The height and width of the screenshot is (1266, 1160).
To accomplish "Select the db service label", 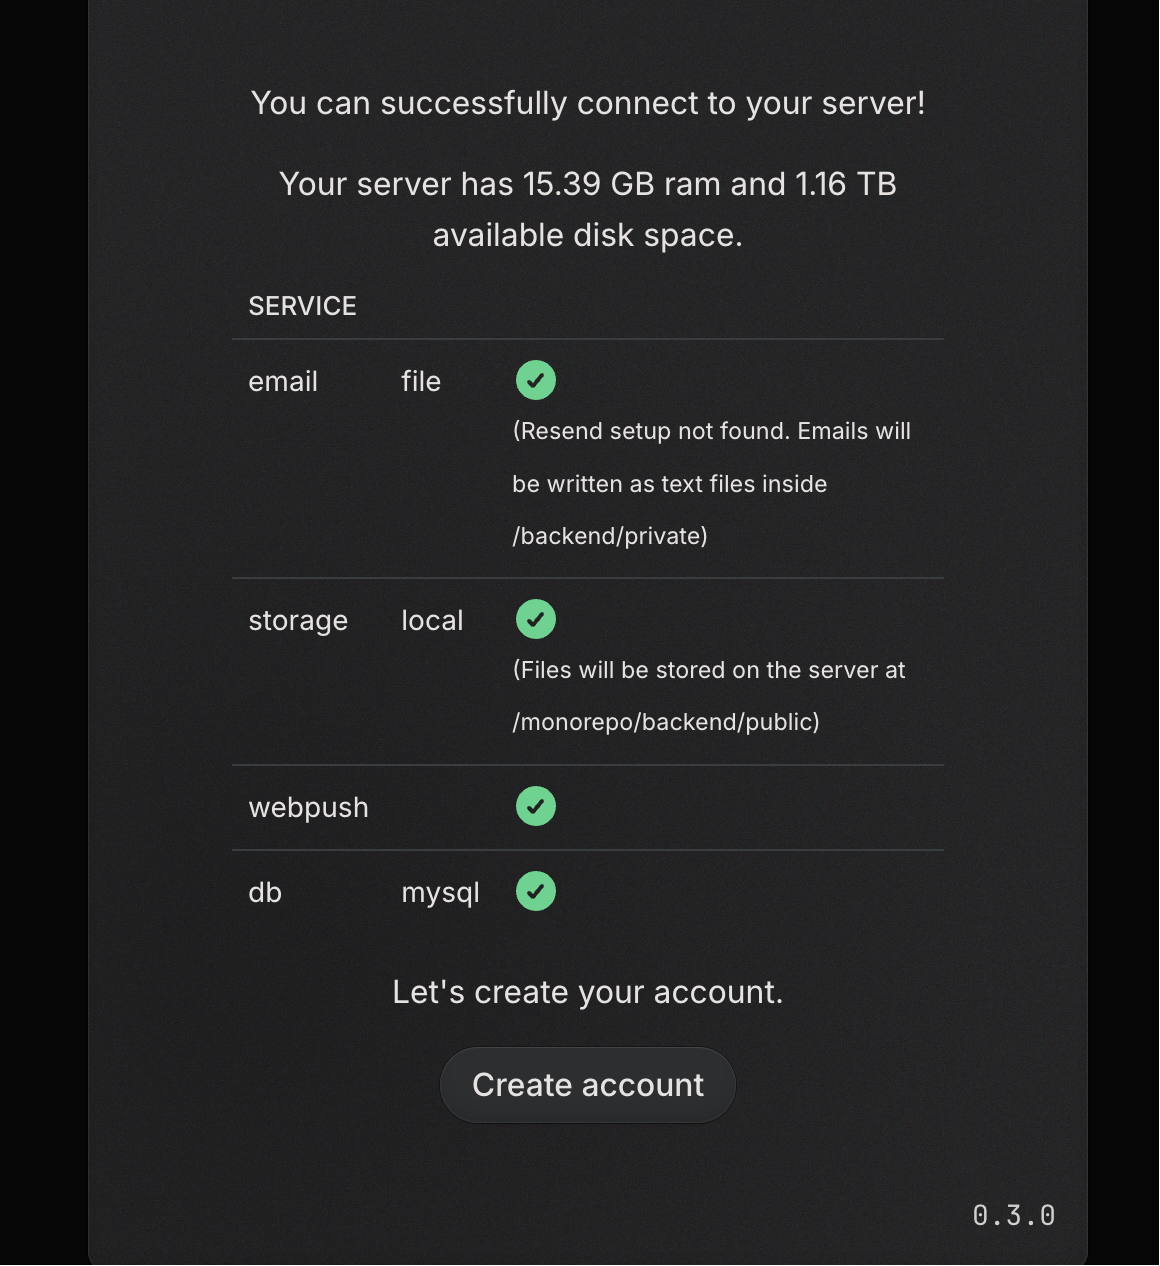I will tap(265, 892).
